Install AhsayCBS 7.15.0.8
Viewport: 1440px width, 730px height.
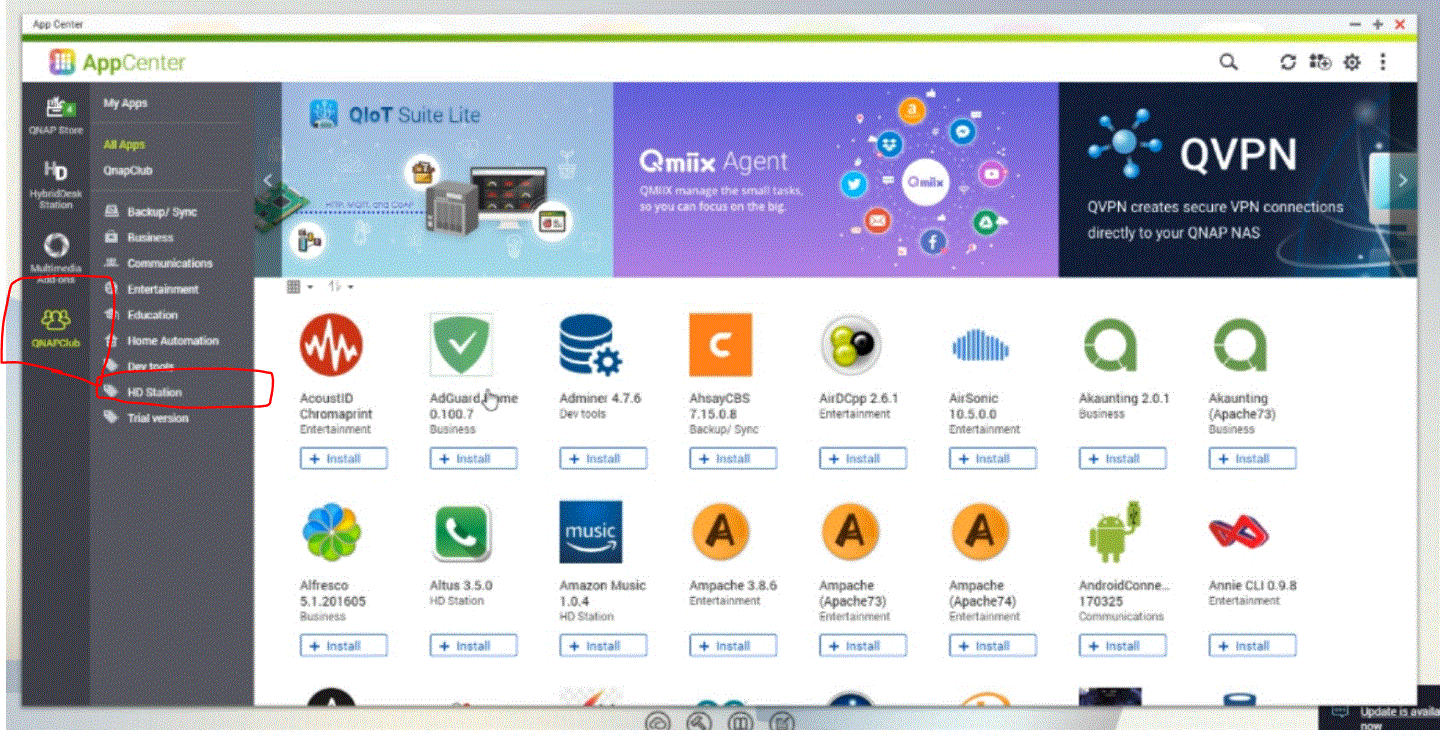(733, 459)
